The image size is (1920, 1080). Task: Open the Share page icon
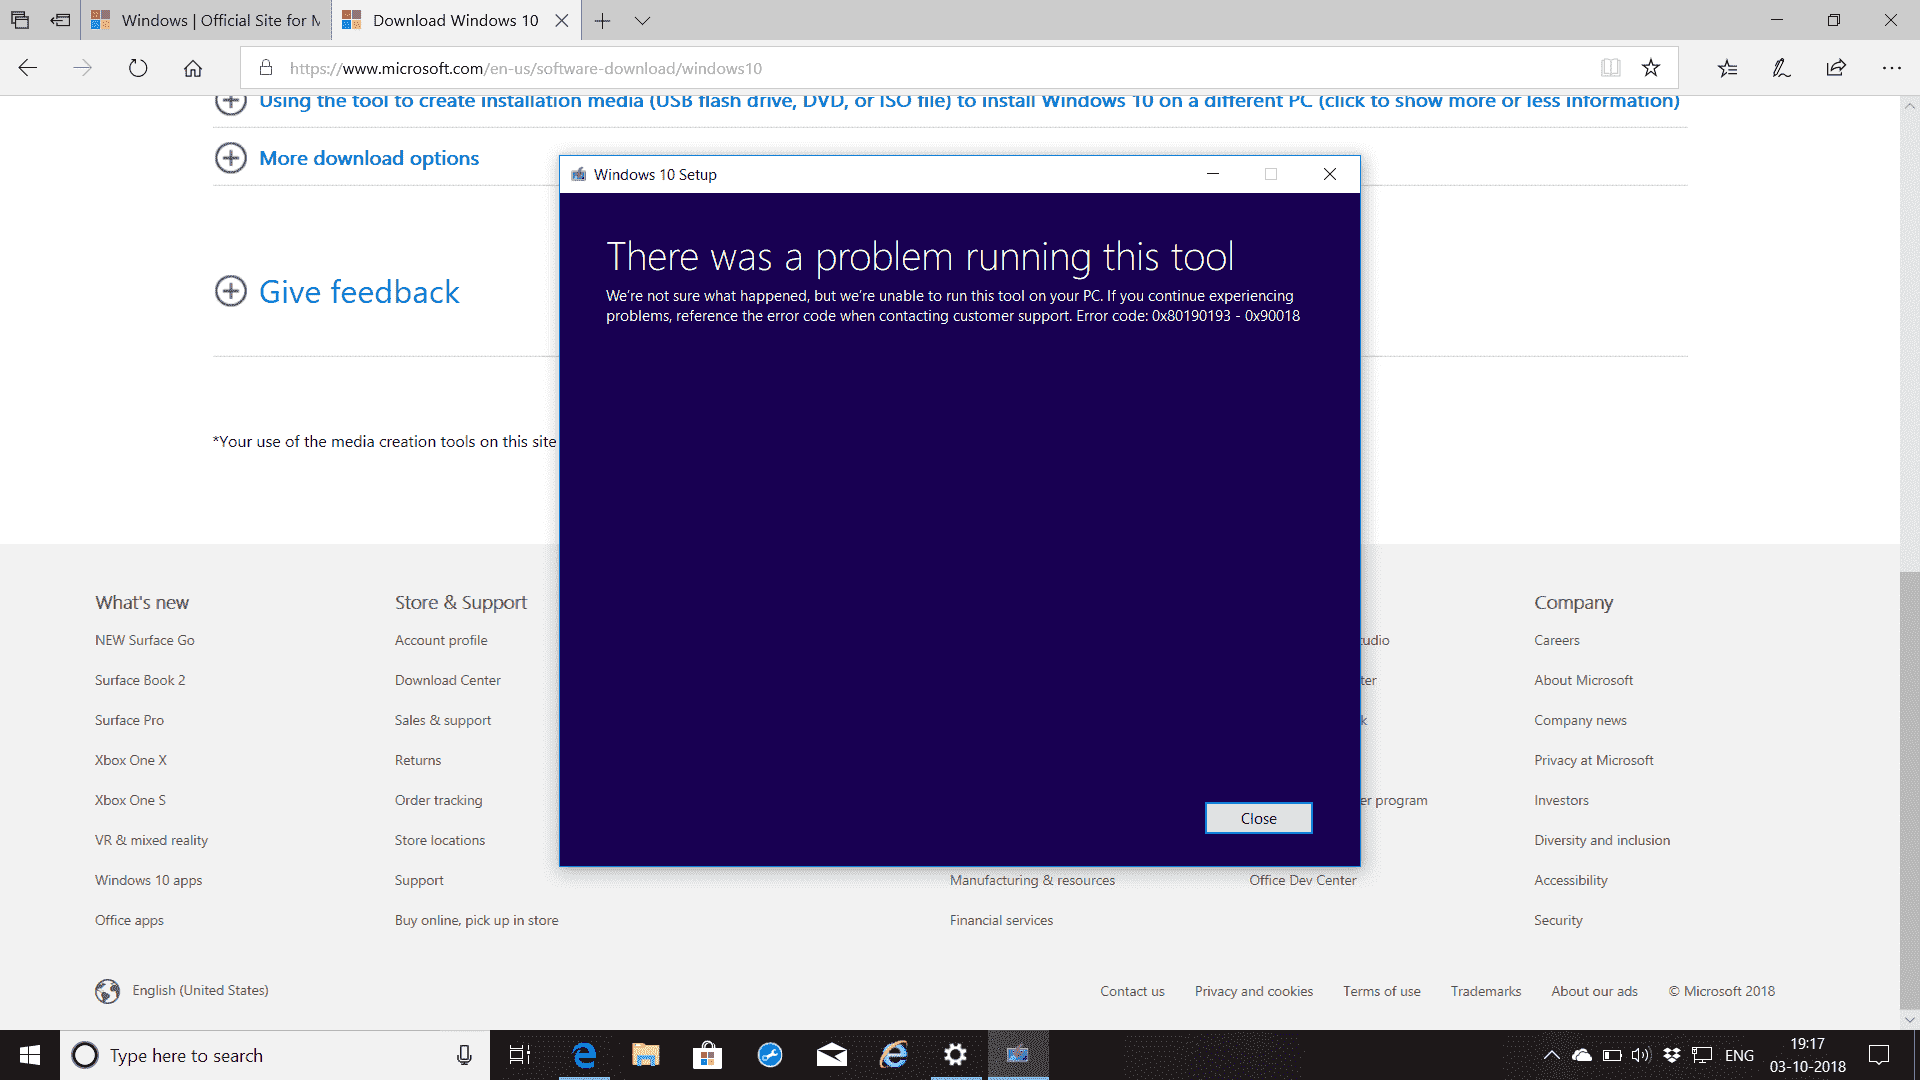click(1836, 68)
